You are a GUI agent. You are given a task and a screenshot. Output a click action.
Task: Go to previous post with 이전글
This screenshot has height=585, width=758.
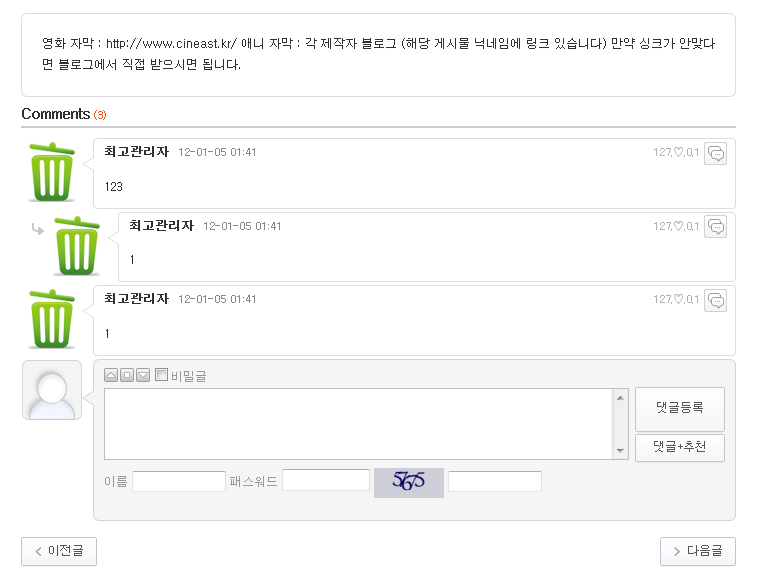59,551
